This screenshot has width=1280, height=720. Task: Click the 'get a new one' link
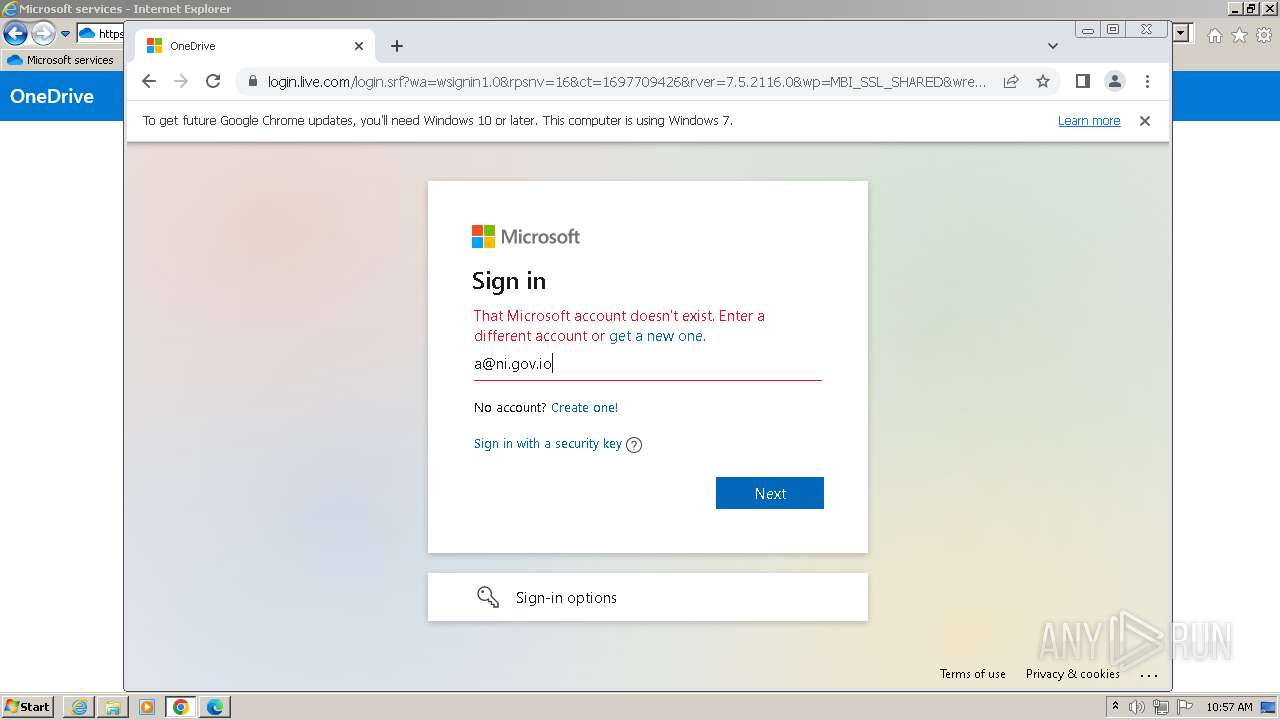656,336
